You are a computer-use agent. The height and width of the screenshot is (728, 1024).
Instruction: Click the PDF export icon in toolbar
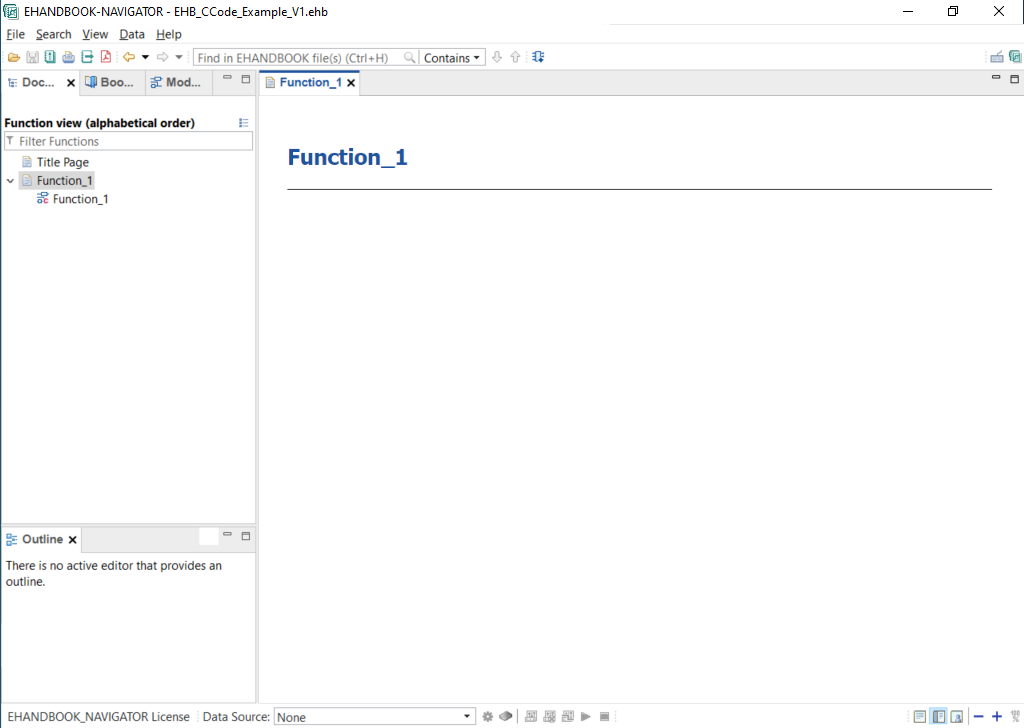point(105,58)
